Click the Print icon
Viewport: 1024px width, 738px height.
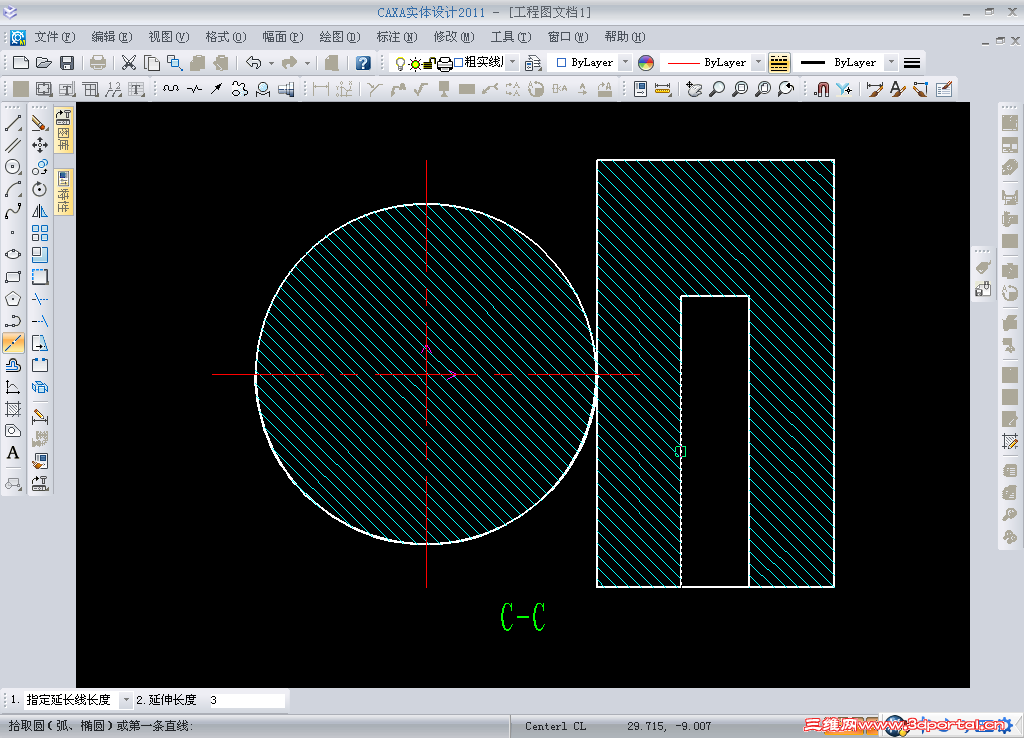point(98,63)
